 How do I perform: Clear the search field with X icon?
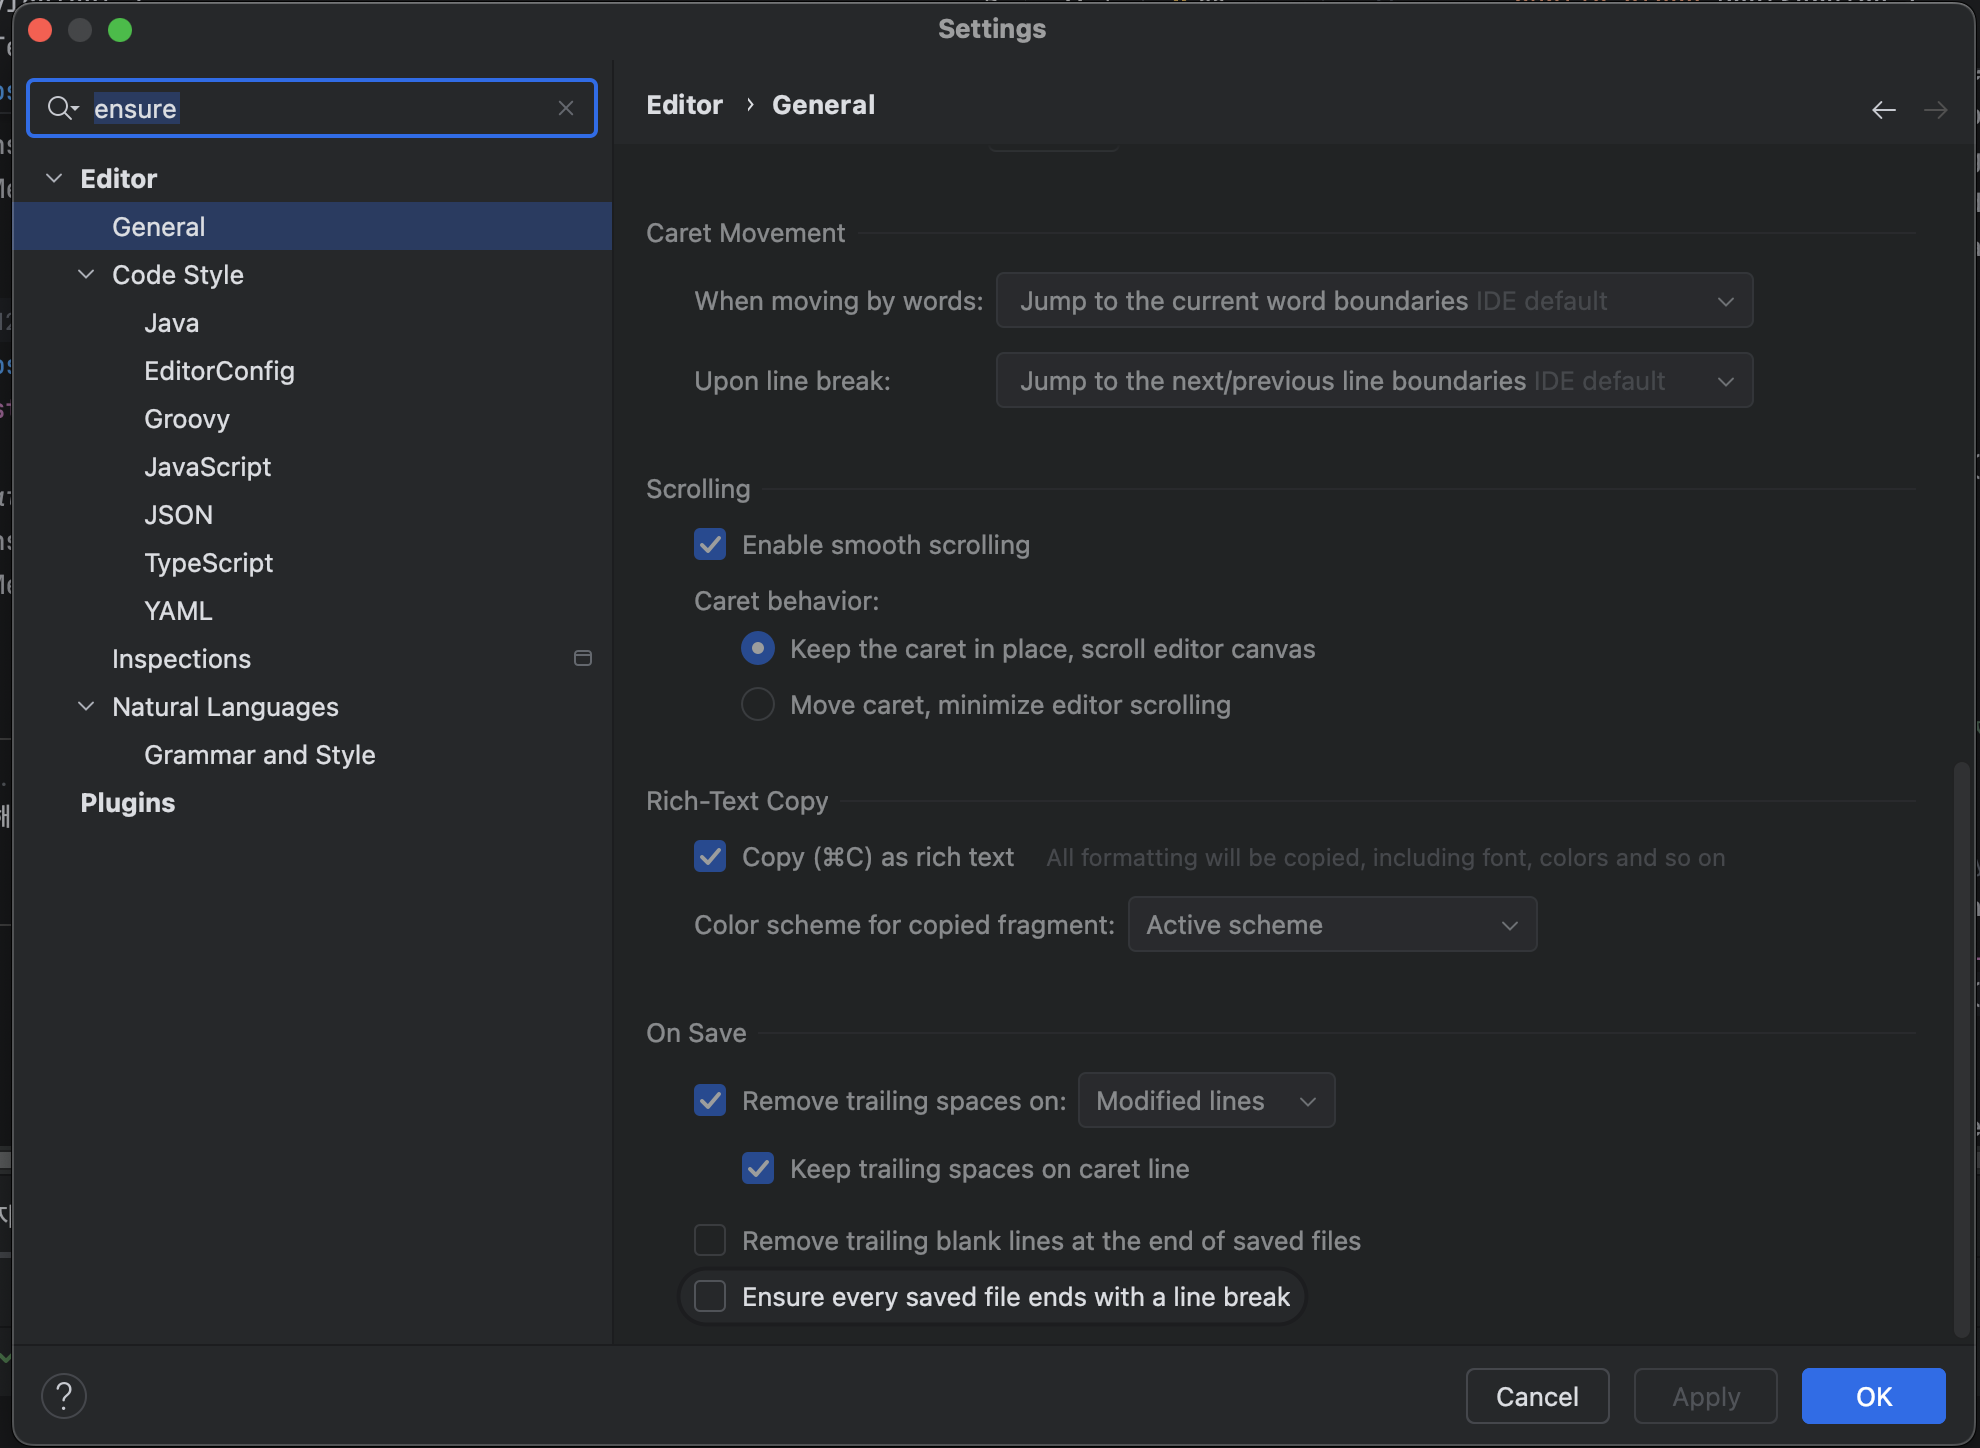(566, 108)
